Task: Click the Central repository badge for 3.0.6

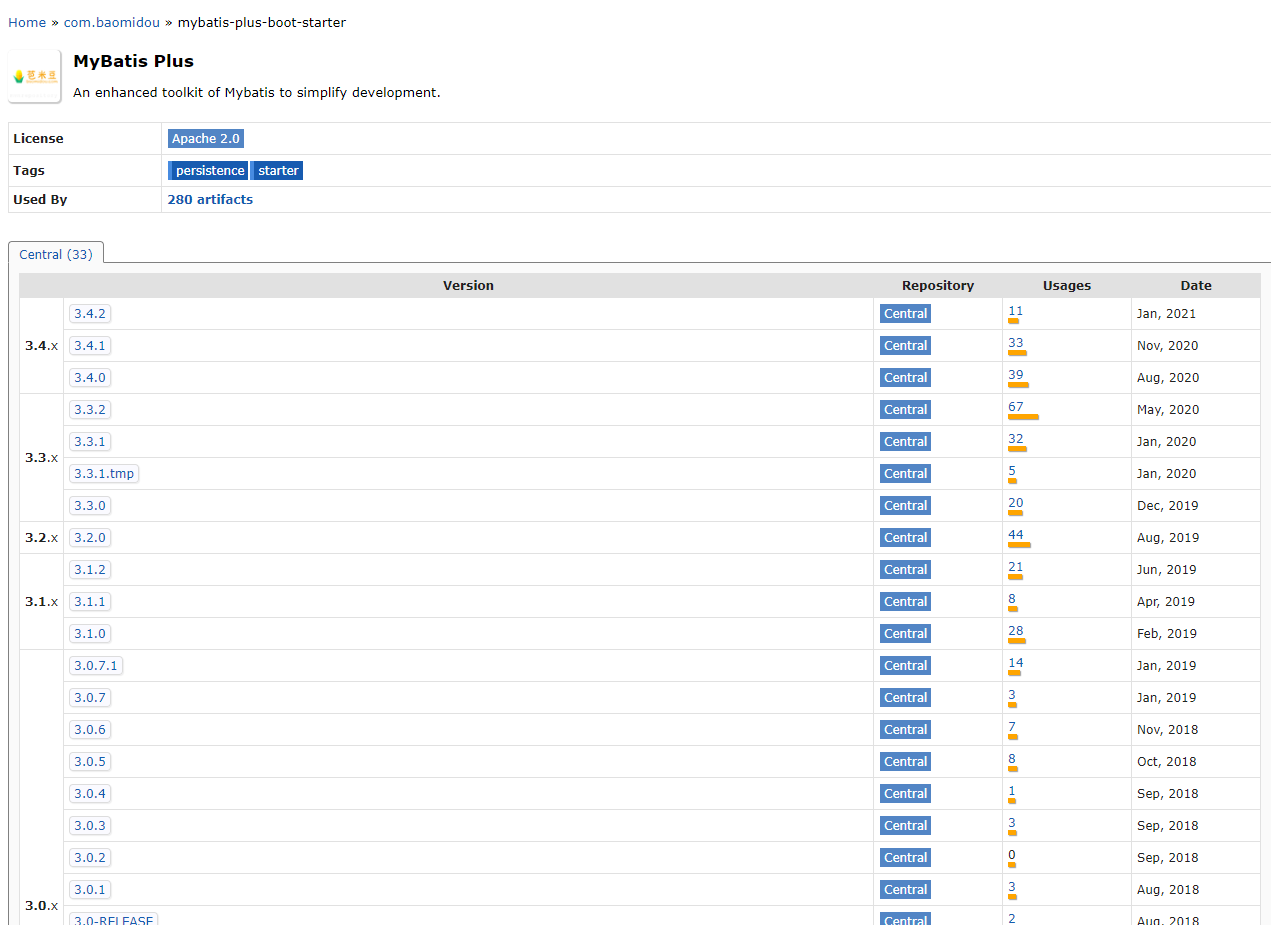Action: (904, 729)
